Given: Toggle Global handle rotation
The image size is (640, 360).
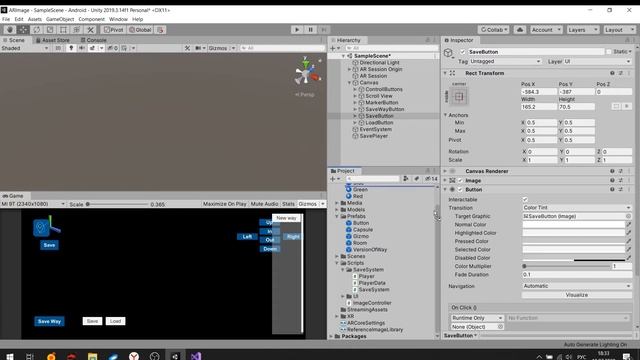Looking at the screenshot, I should click(x=140, y=30).
